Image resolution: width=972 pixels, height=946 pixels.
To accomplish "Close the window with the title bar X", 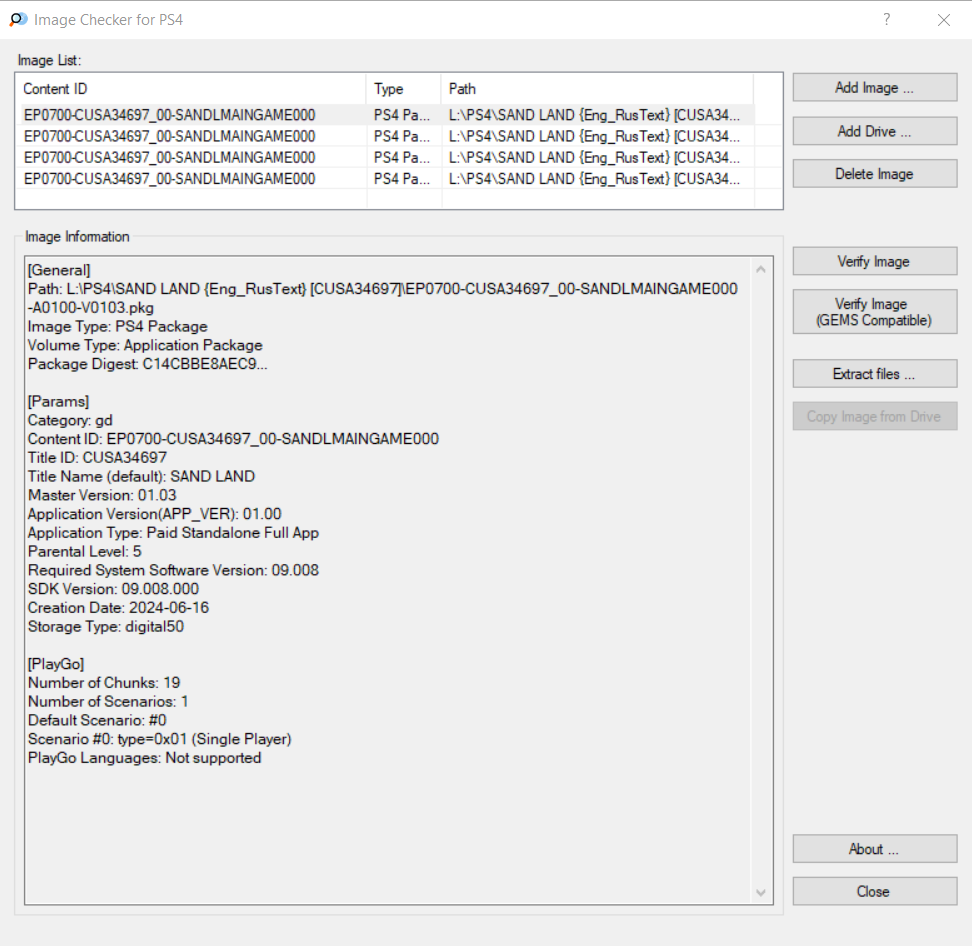I will (943, 20).
